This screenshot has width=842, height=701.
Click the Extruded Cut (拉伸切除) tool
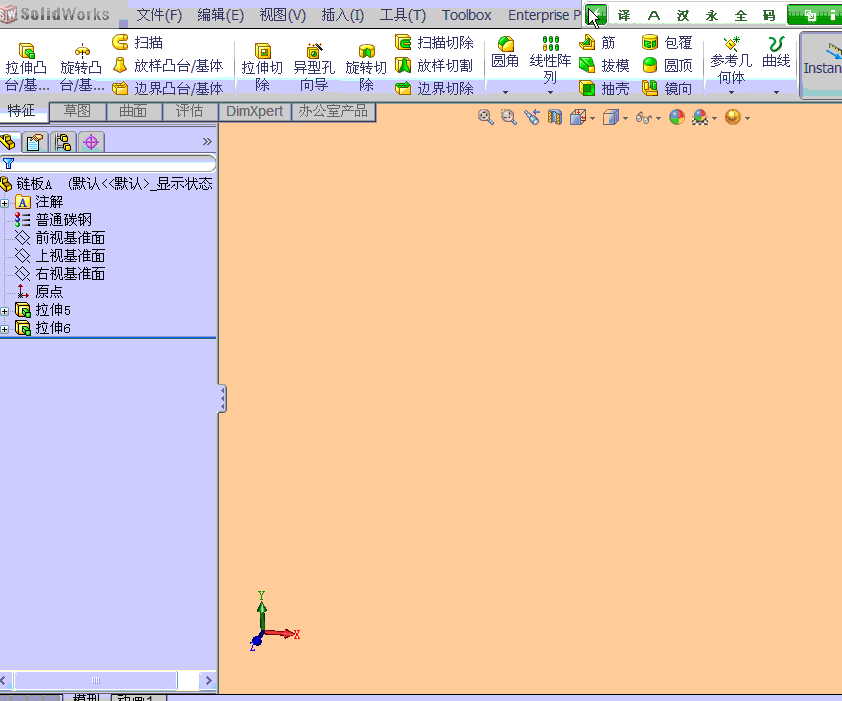[x=262, y=67]
